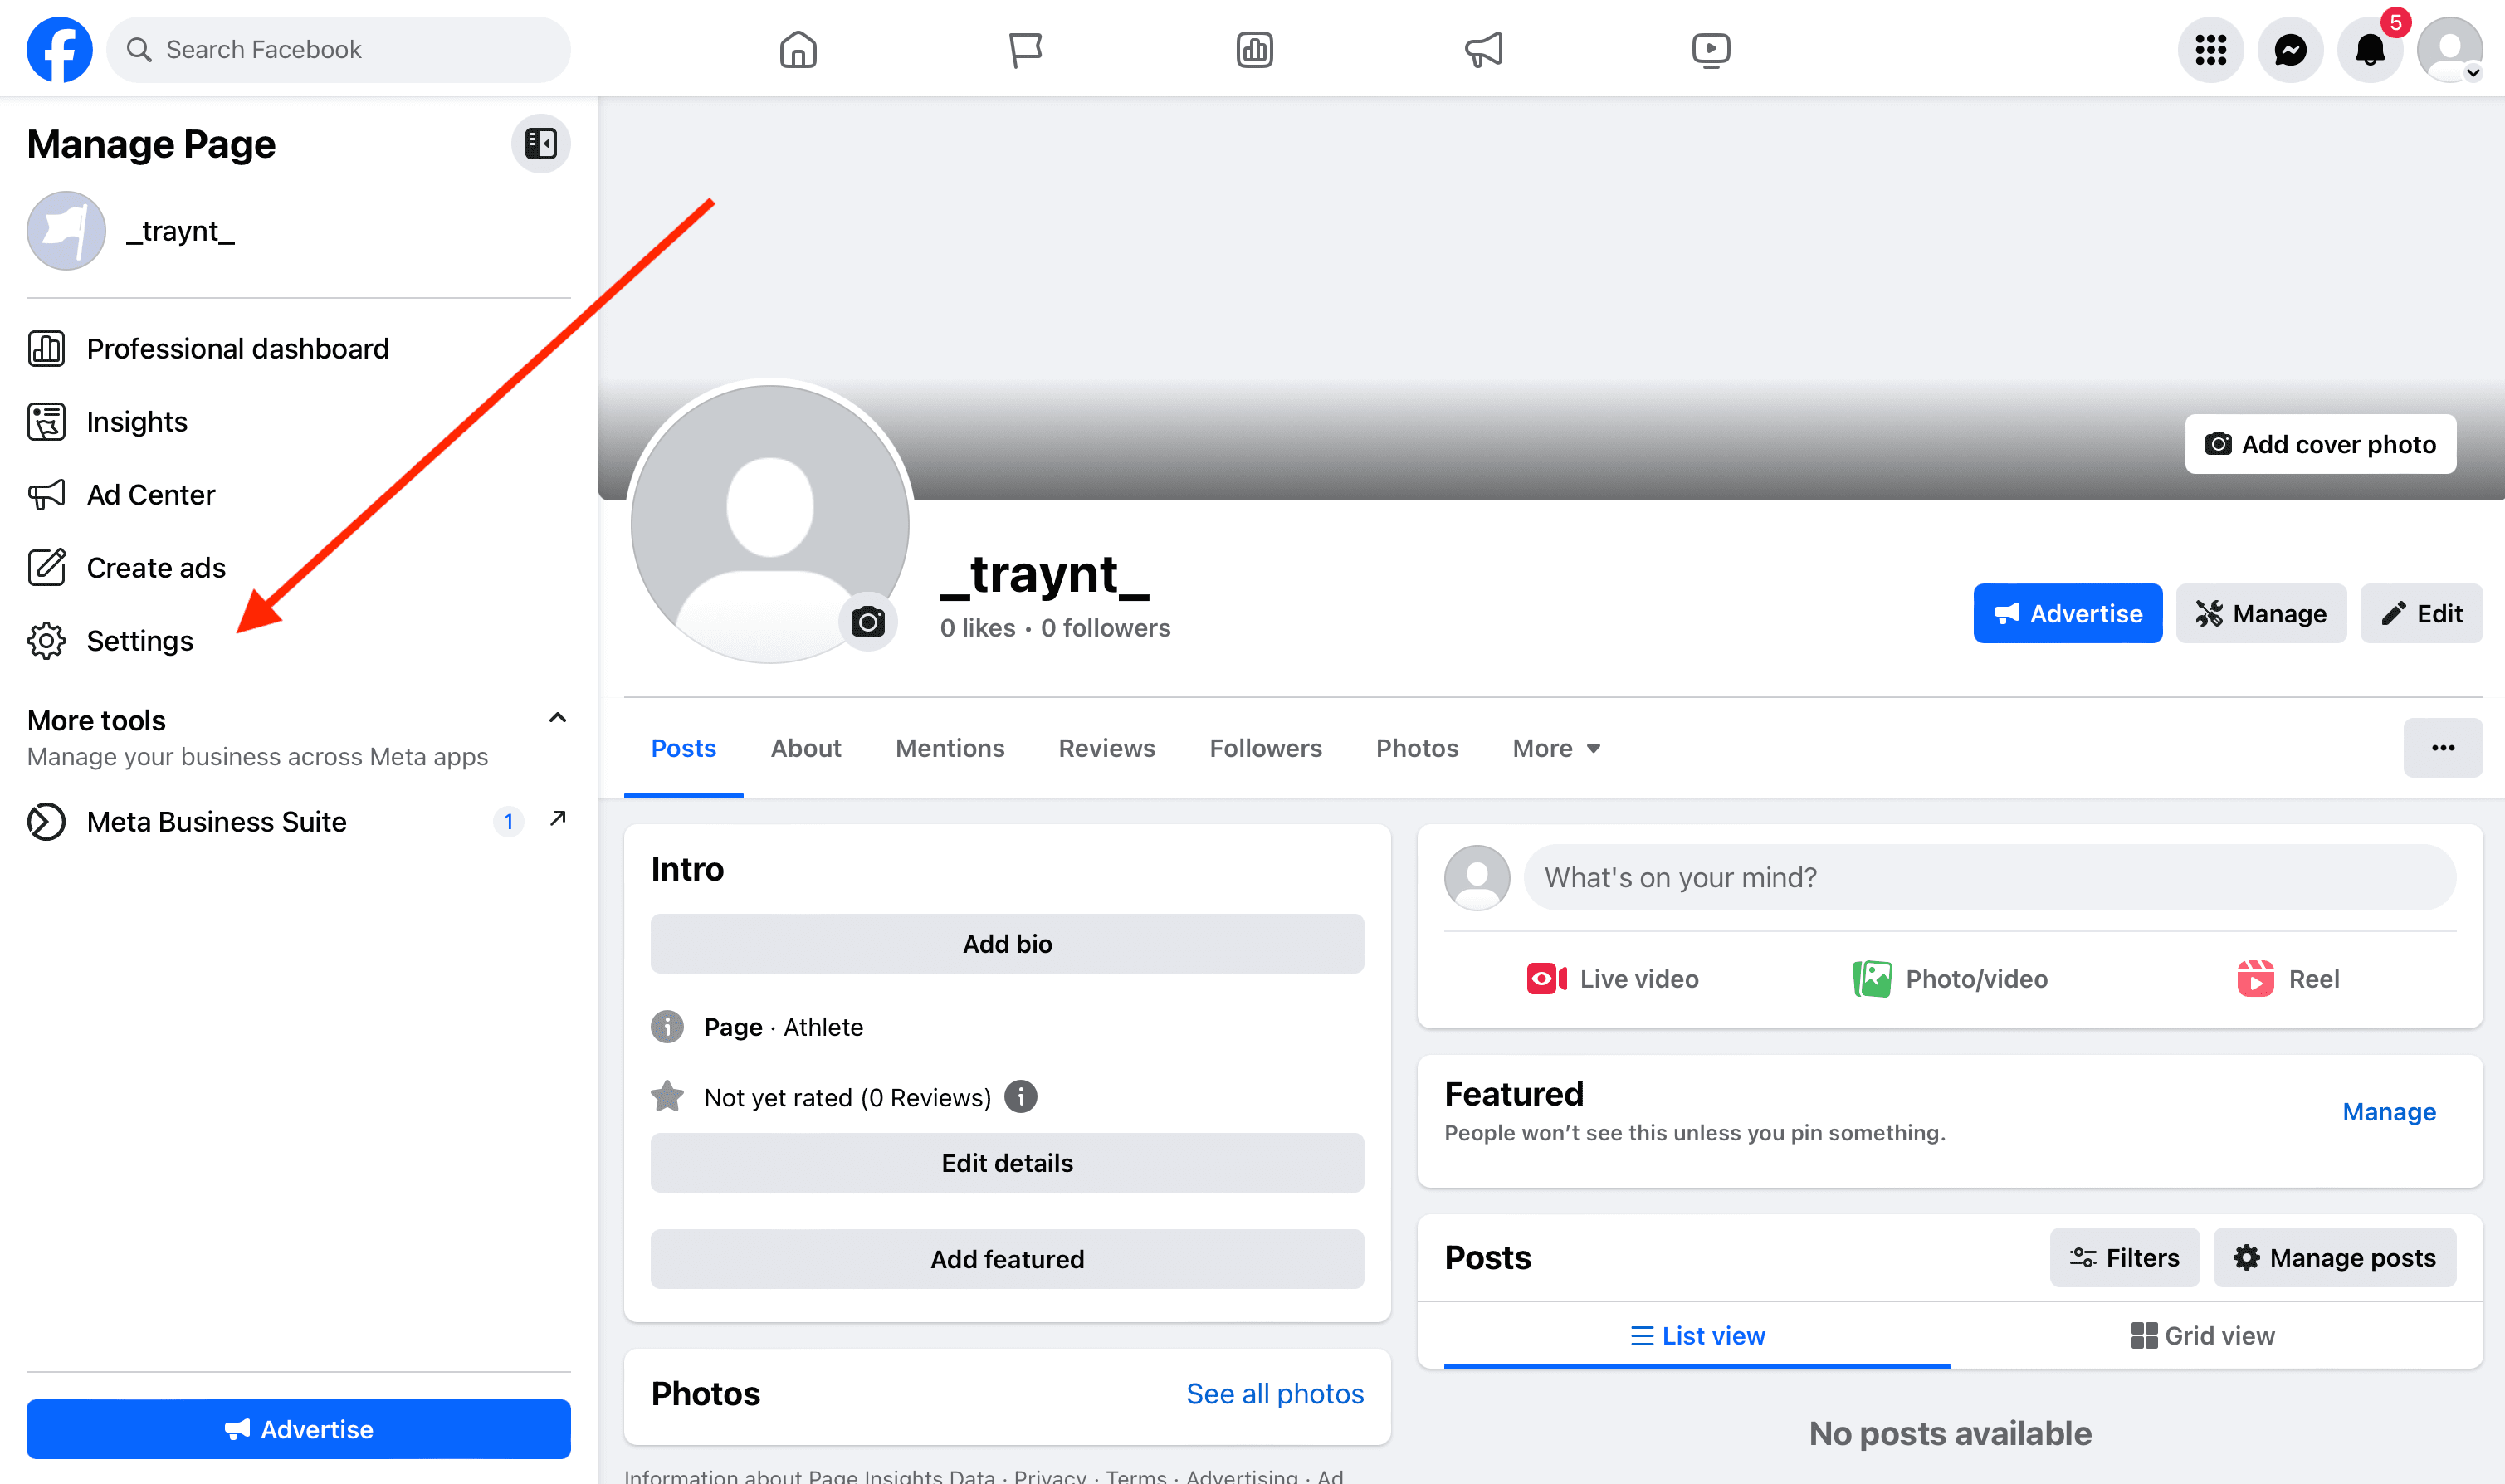Collapse the More tools section

[x=557, y=718]
